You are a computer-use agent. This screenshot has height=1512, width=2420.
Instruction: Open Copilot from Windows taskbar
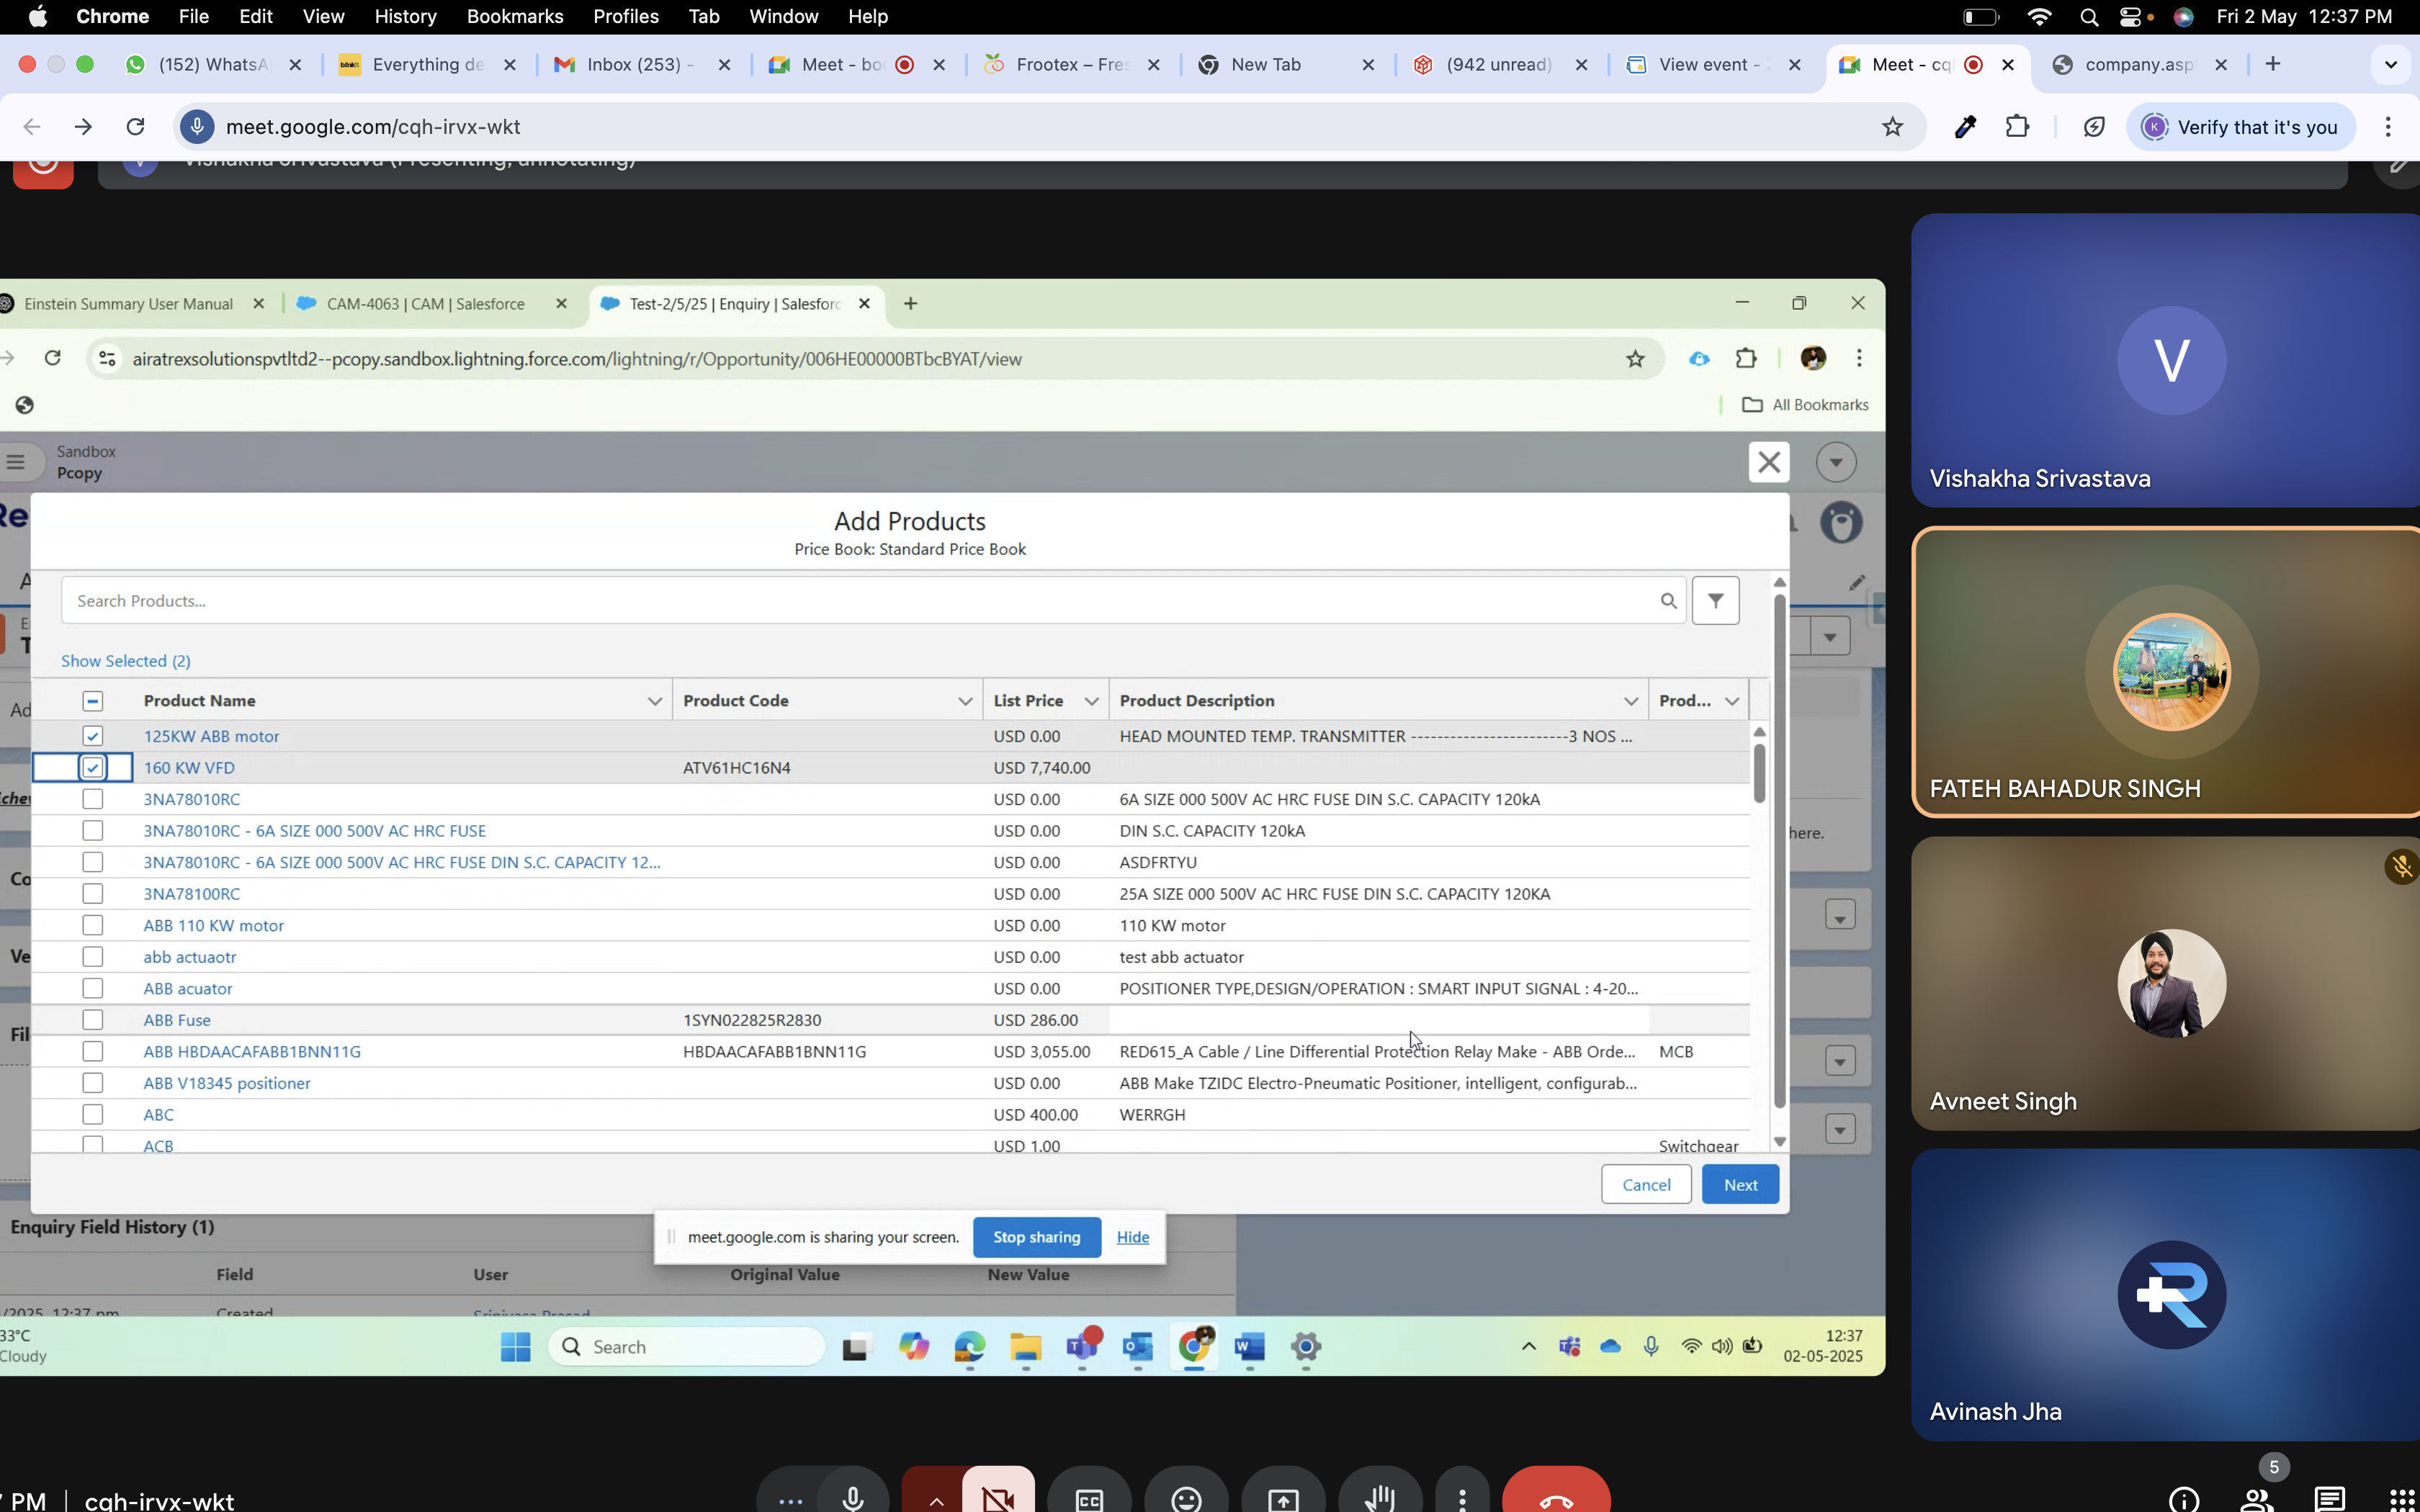pos(913,1347)
